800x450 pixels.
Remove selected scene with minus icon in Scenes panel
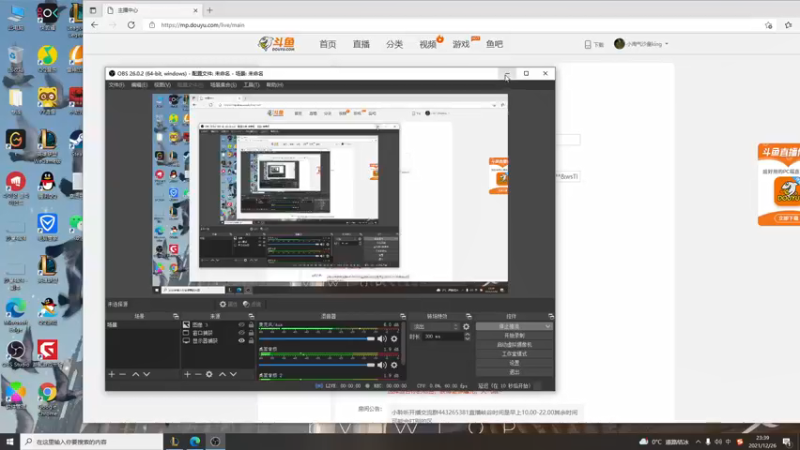pyautogui.click(x=122, y=374)
